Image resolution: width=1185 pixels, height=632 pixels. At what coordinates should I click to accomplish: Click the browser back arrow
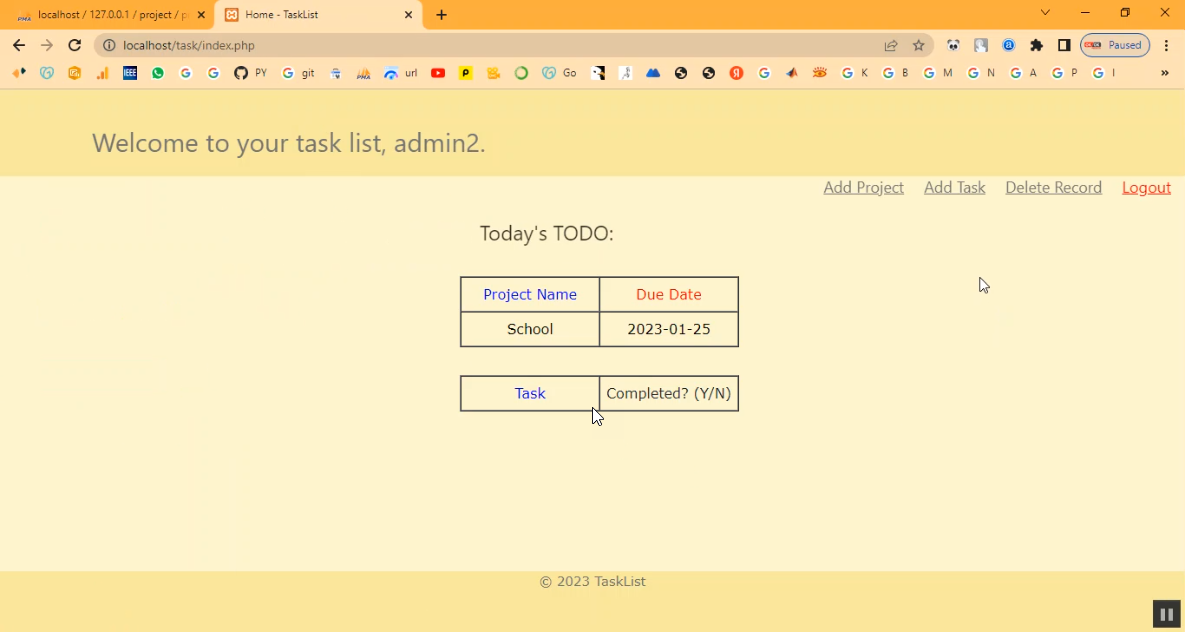[19, 45]
